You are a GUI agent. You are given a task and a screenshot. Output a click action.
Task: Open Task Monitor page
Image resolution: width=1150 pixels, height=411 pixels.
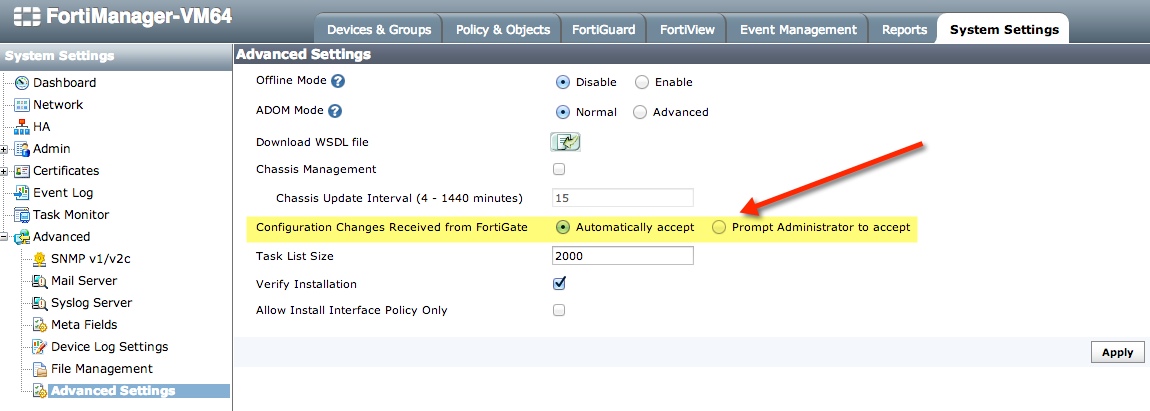[71, 215]
